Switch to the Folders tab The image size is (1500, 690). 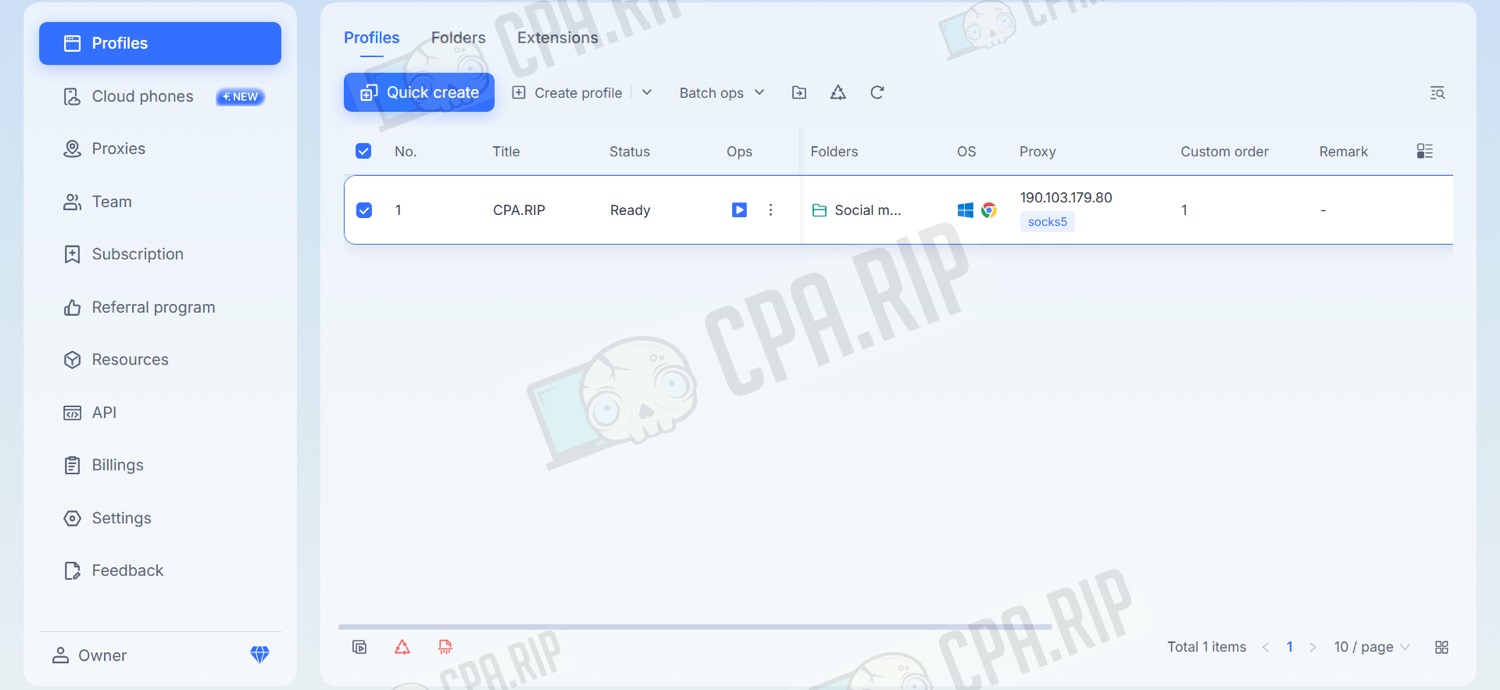458,38
